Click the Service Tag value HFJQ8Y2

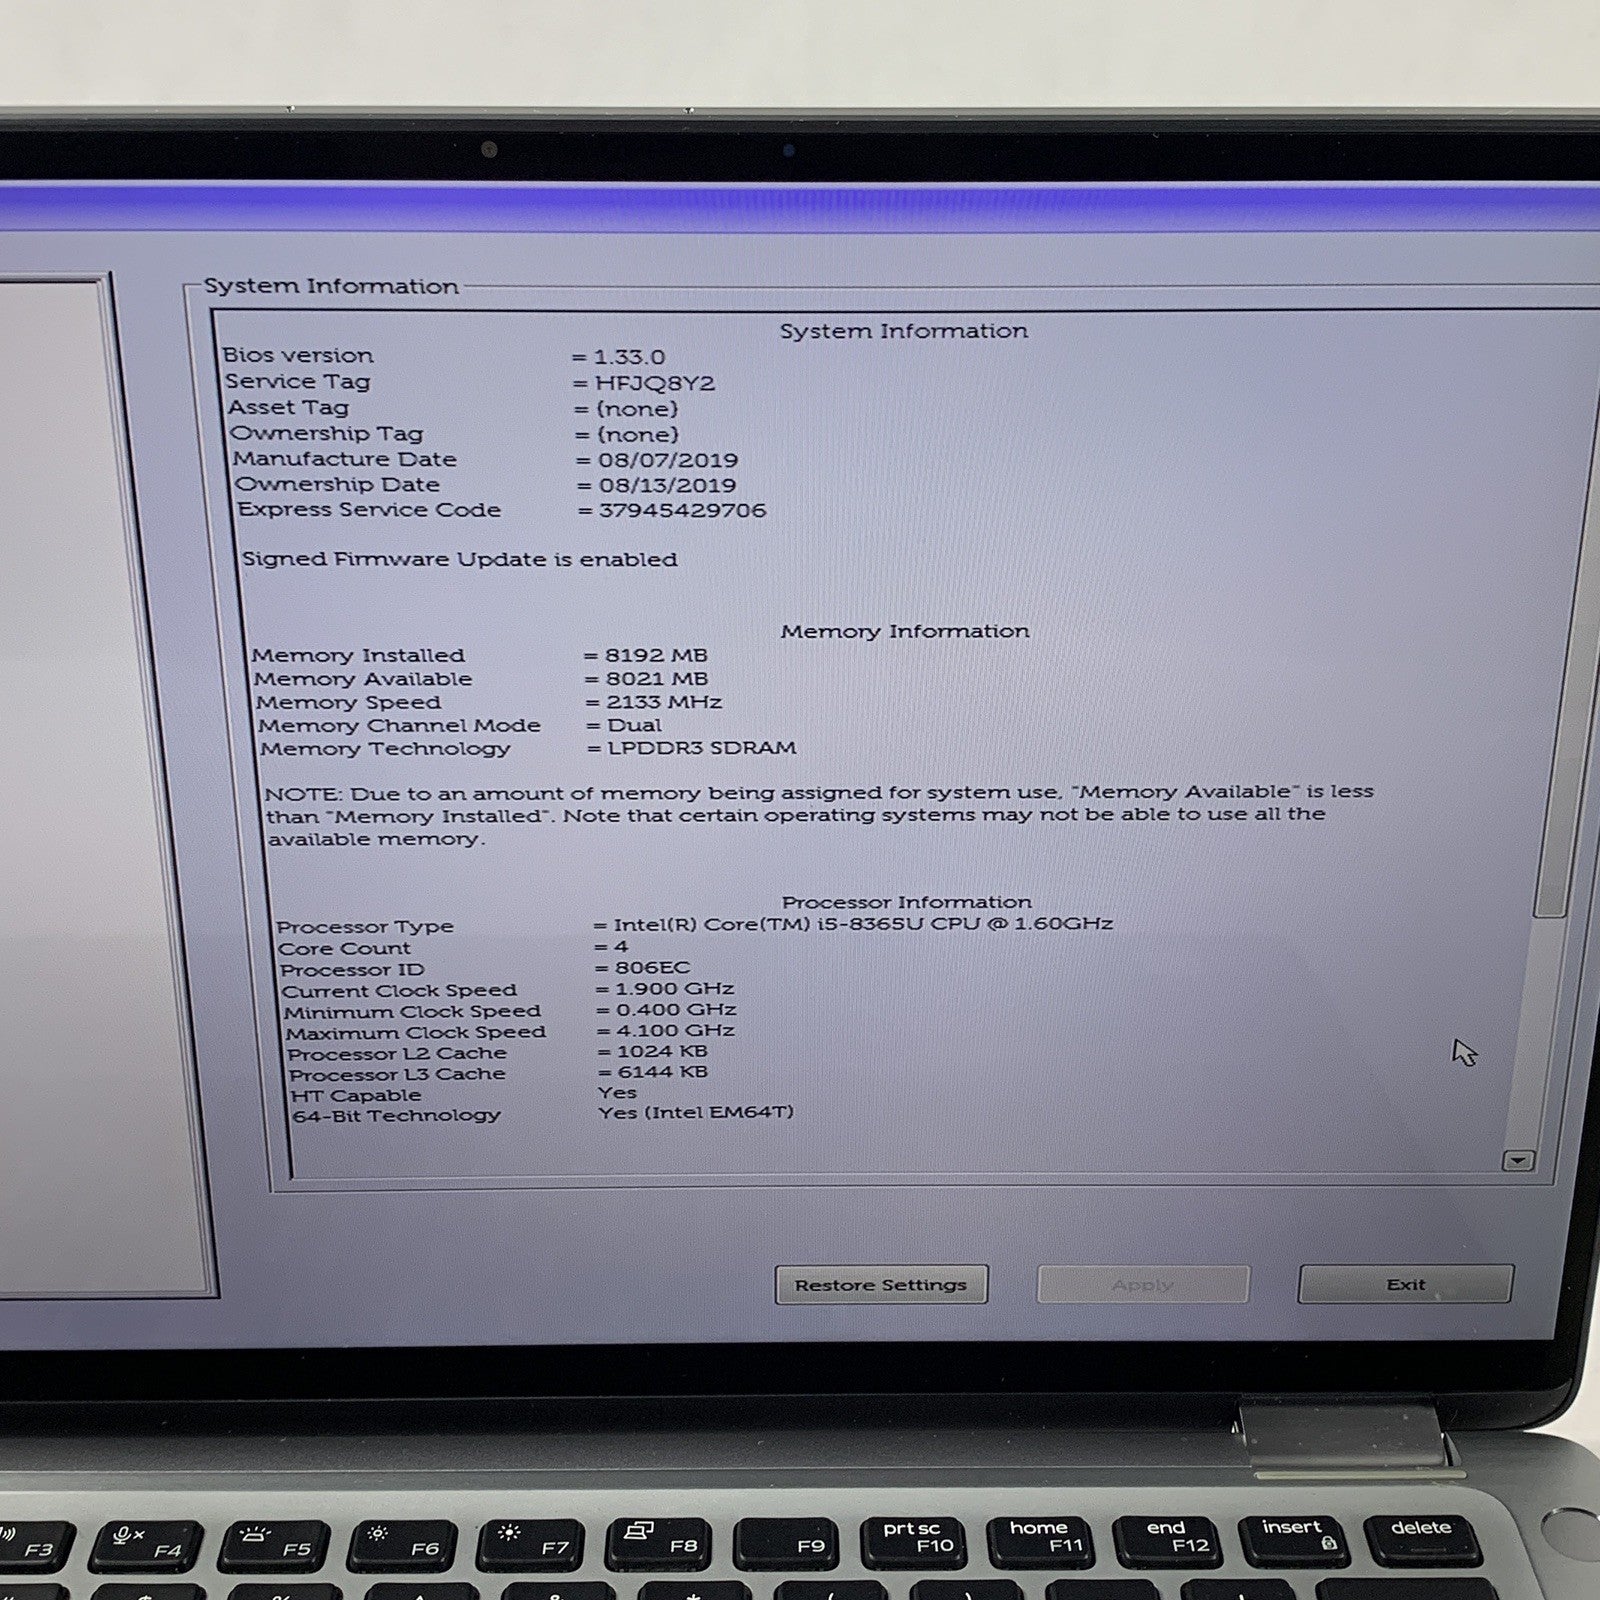coord(654,383)
